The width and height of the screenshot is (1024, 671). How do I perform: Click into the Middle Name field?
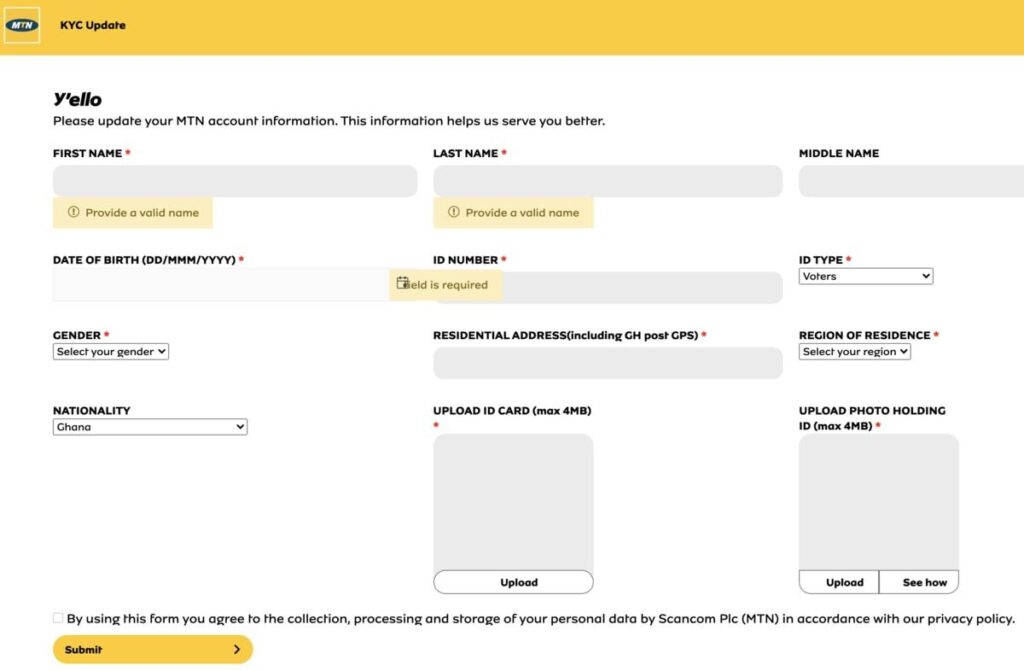coord(910,181)
